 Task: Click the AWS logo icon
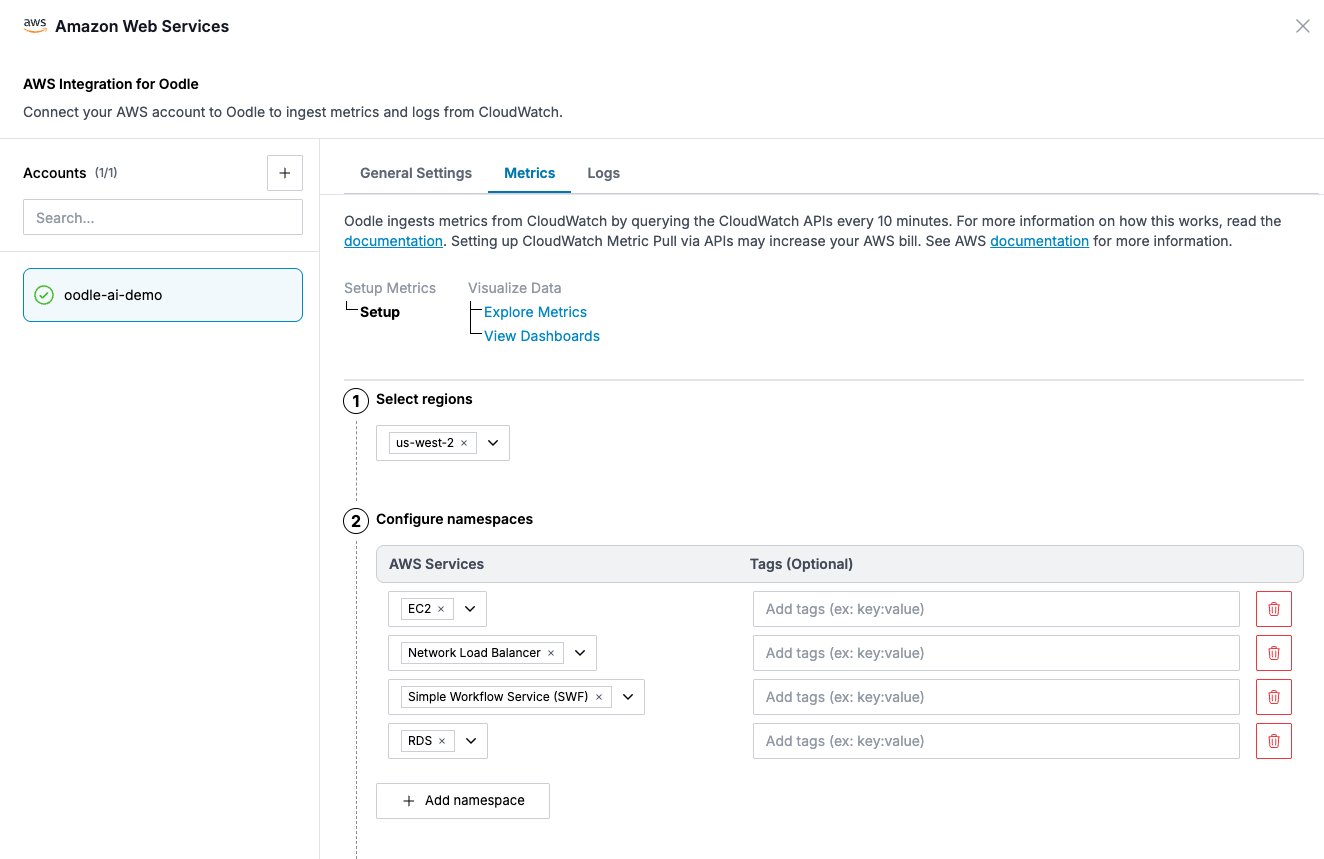click(34, 24)
